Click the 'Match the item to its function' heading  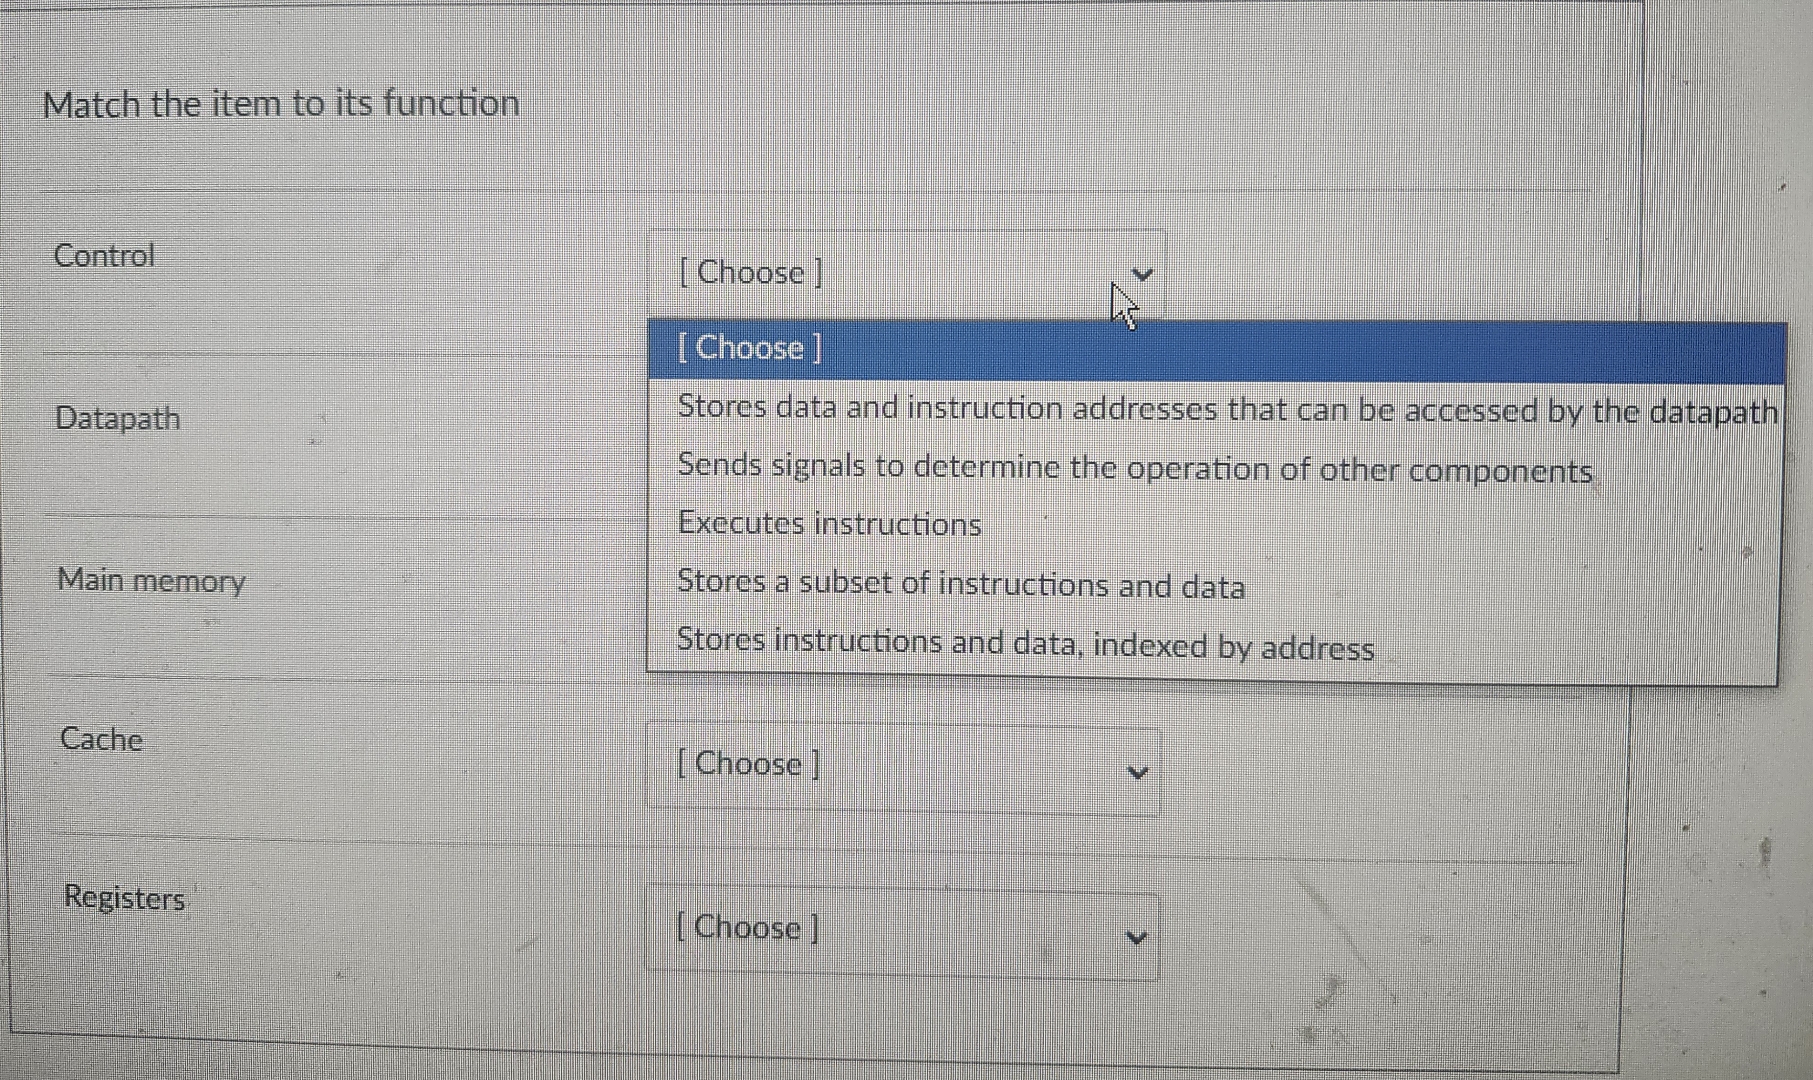coord(281,103)
